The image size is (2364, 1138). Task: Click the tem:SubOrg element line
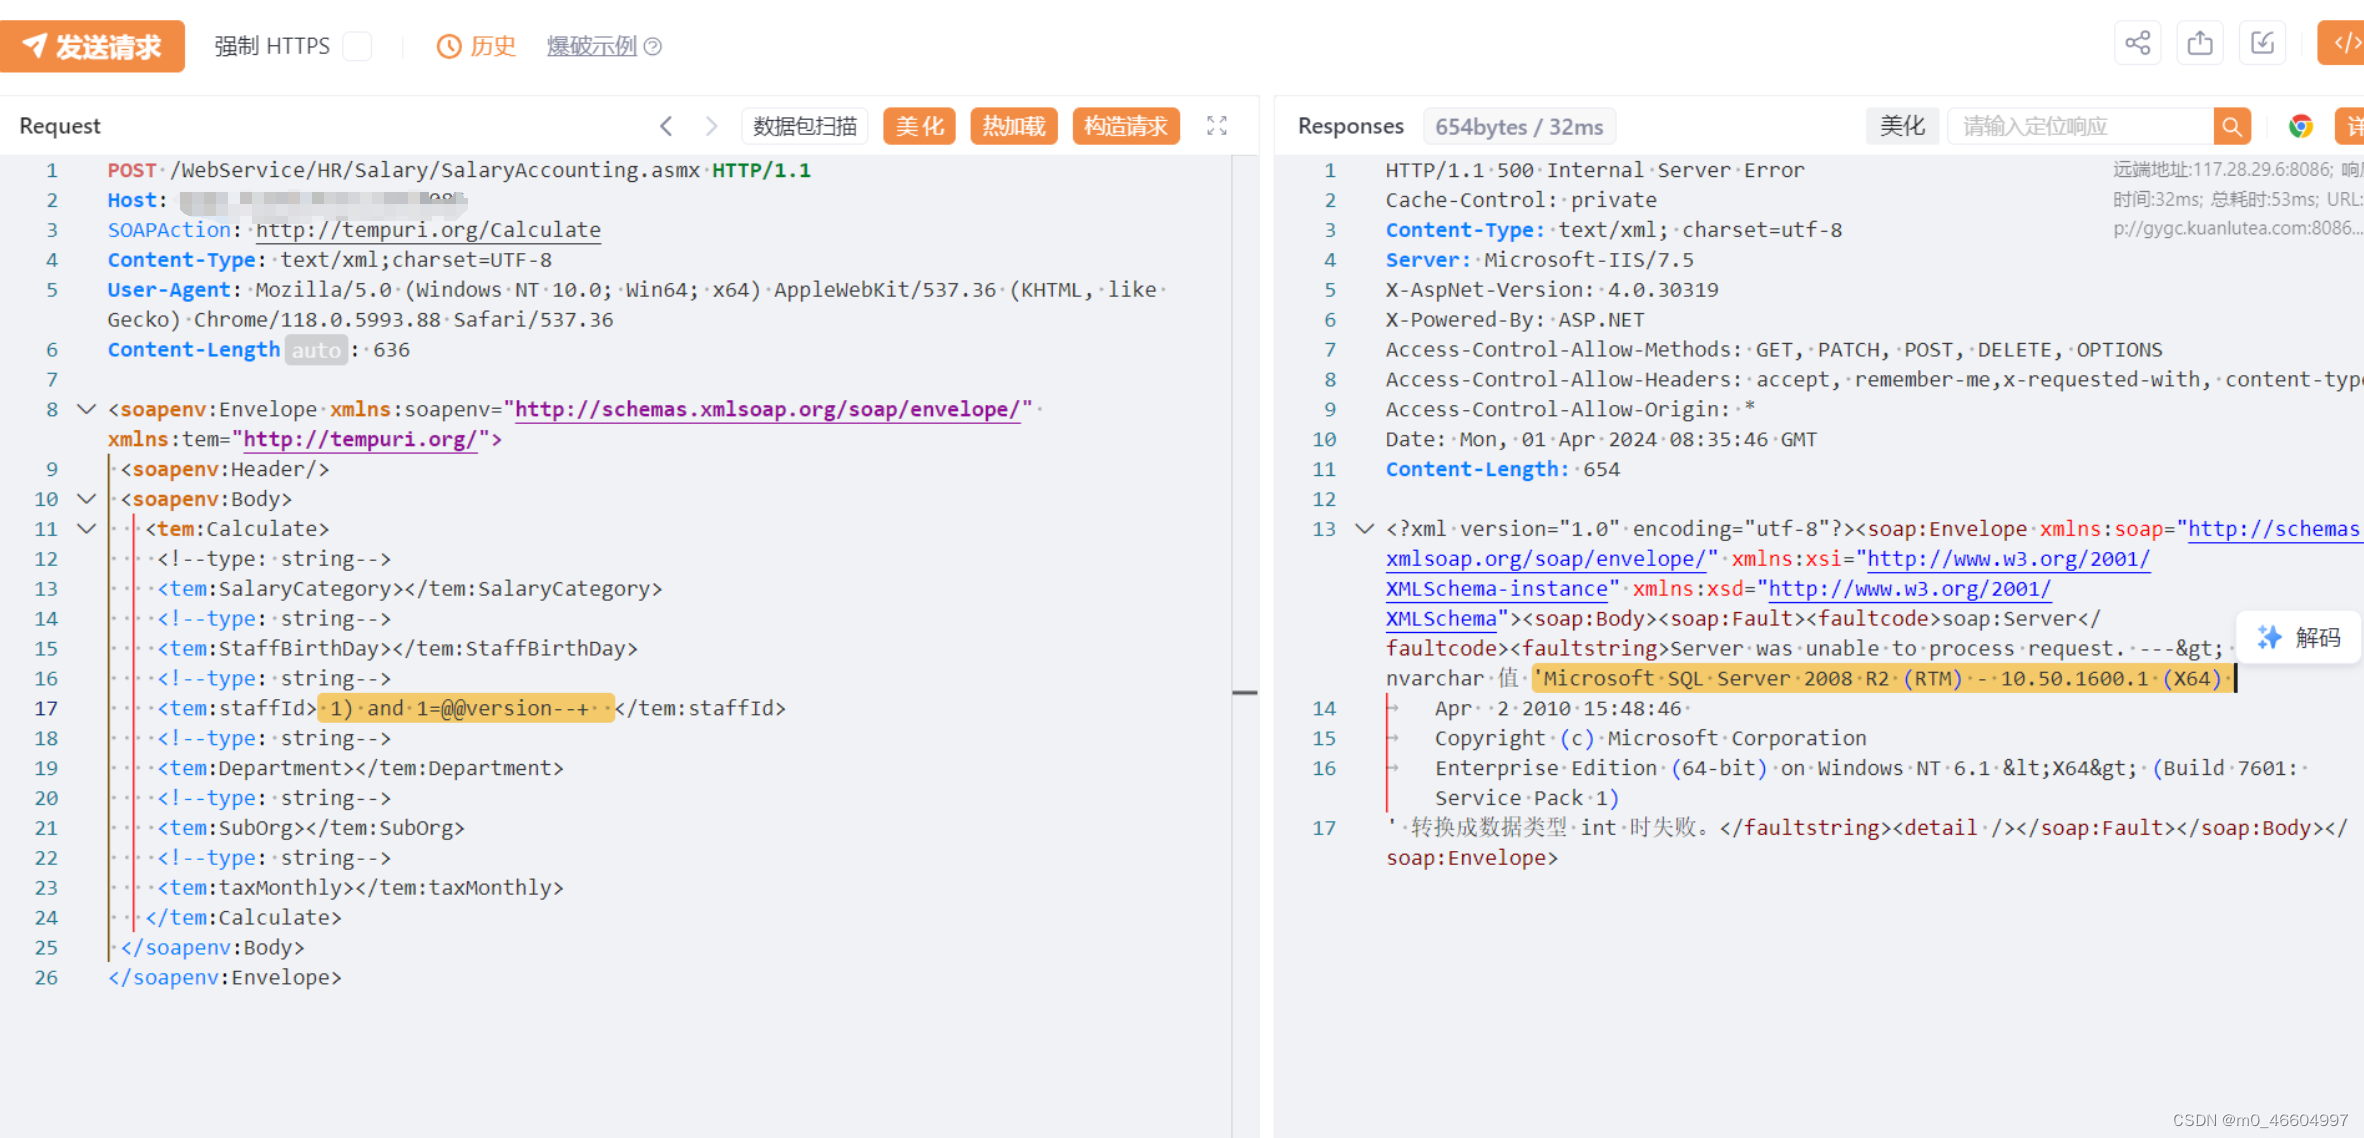pos(311,828)
